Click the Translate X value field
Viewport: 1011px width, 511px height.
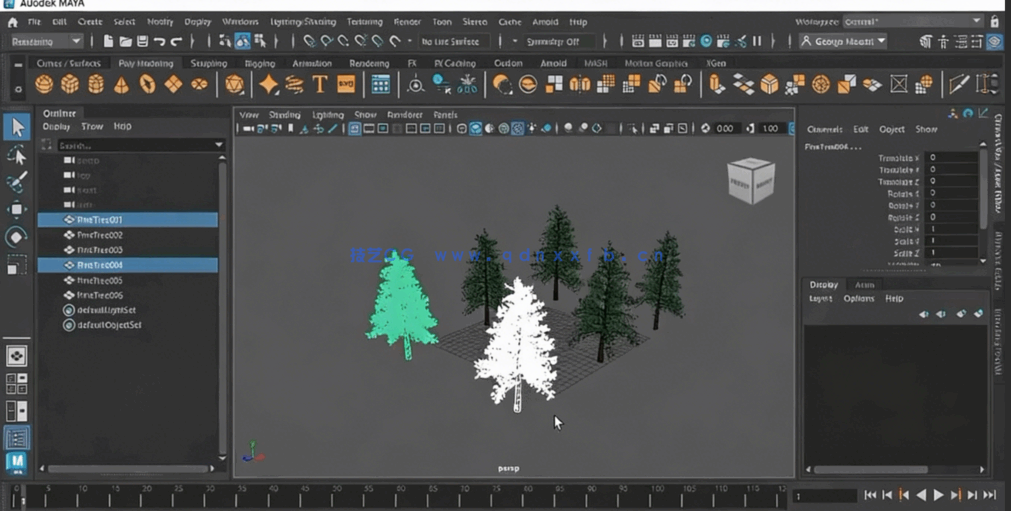click(951, 158)
